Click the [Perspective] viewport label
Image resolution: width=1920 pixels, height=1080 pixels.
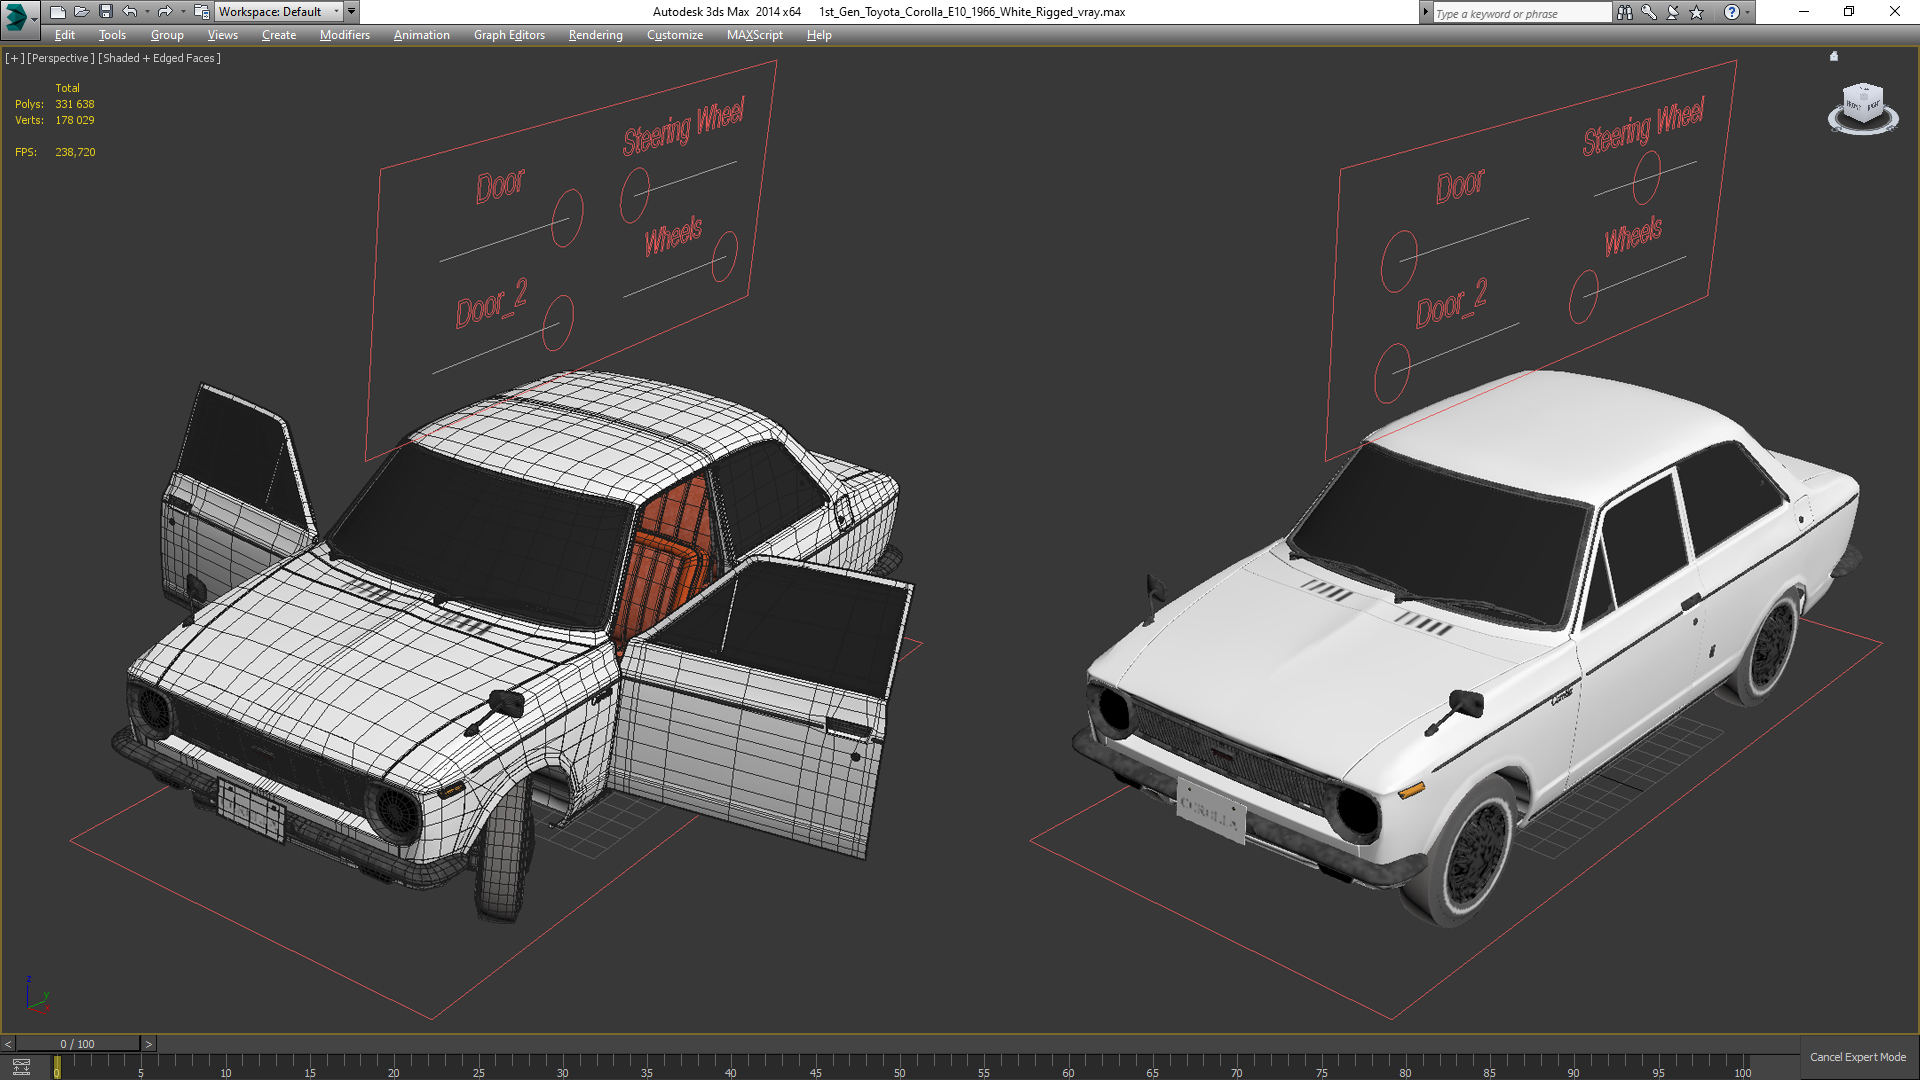point(61,58)
